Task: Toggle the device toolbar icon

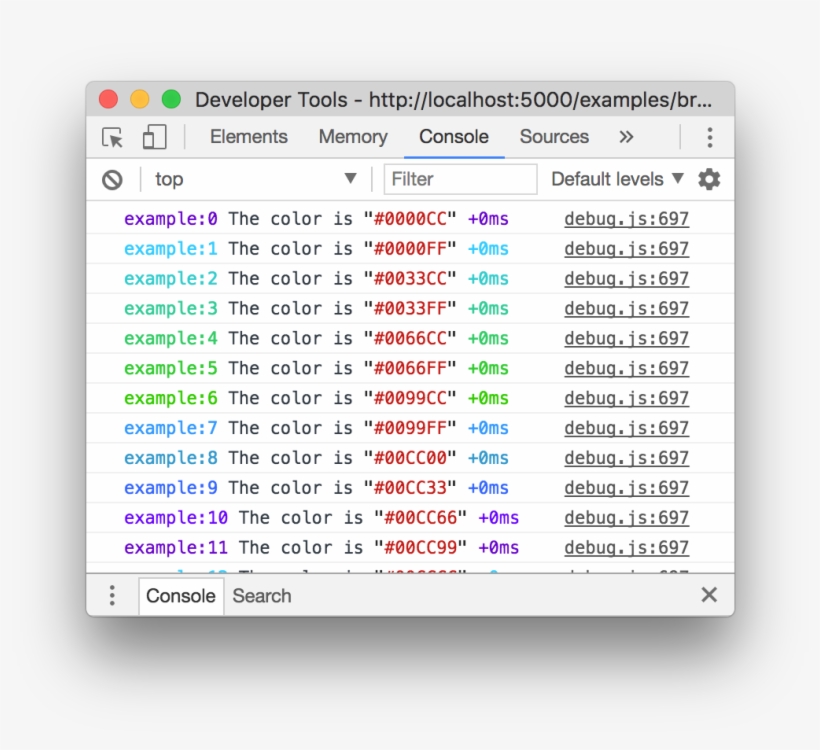Action: point(154,138)
